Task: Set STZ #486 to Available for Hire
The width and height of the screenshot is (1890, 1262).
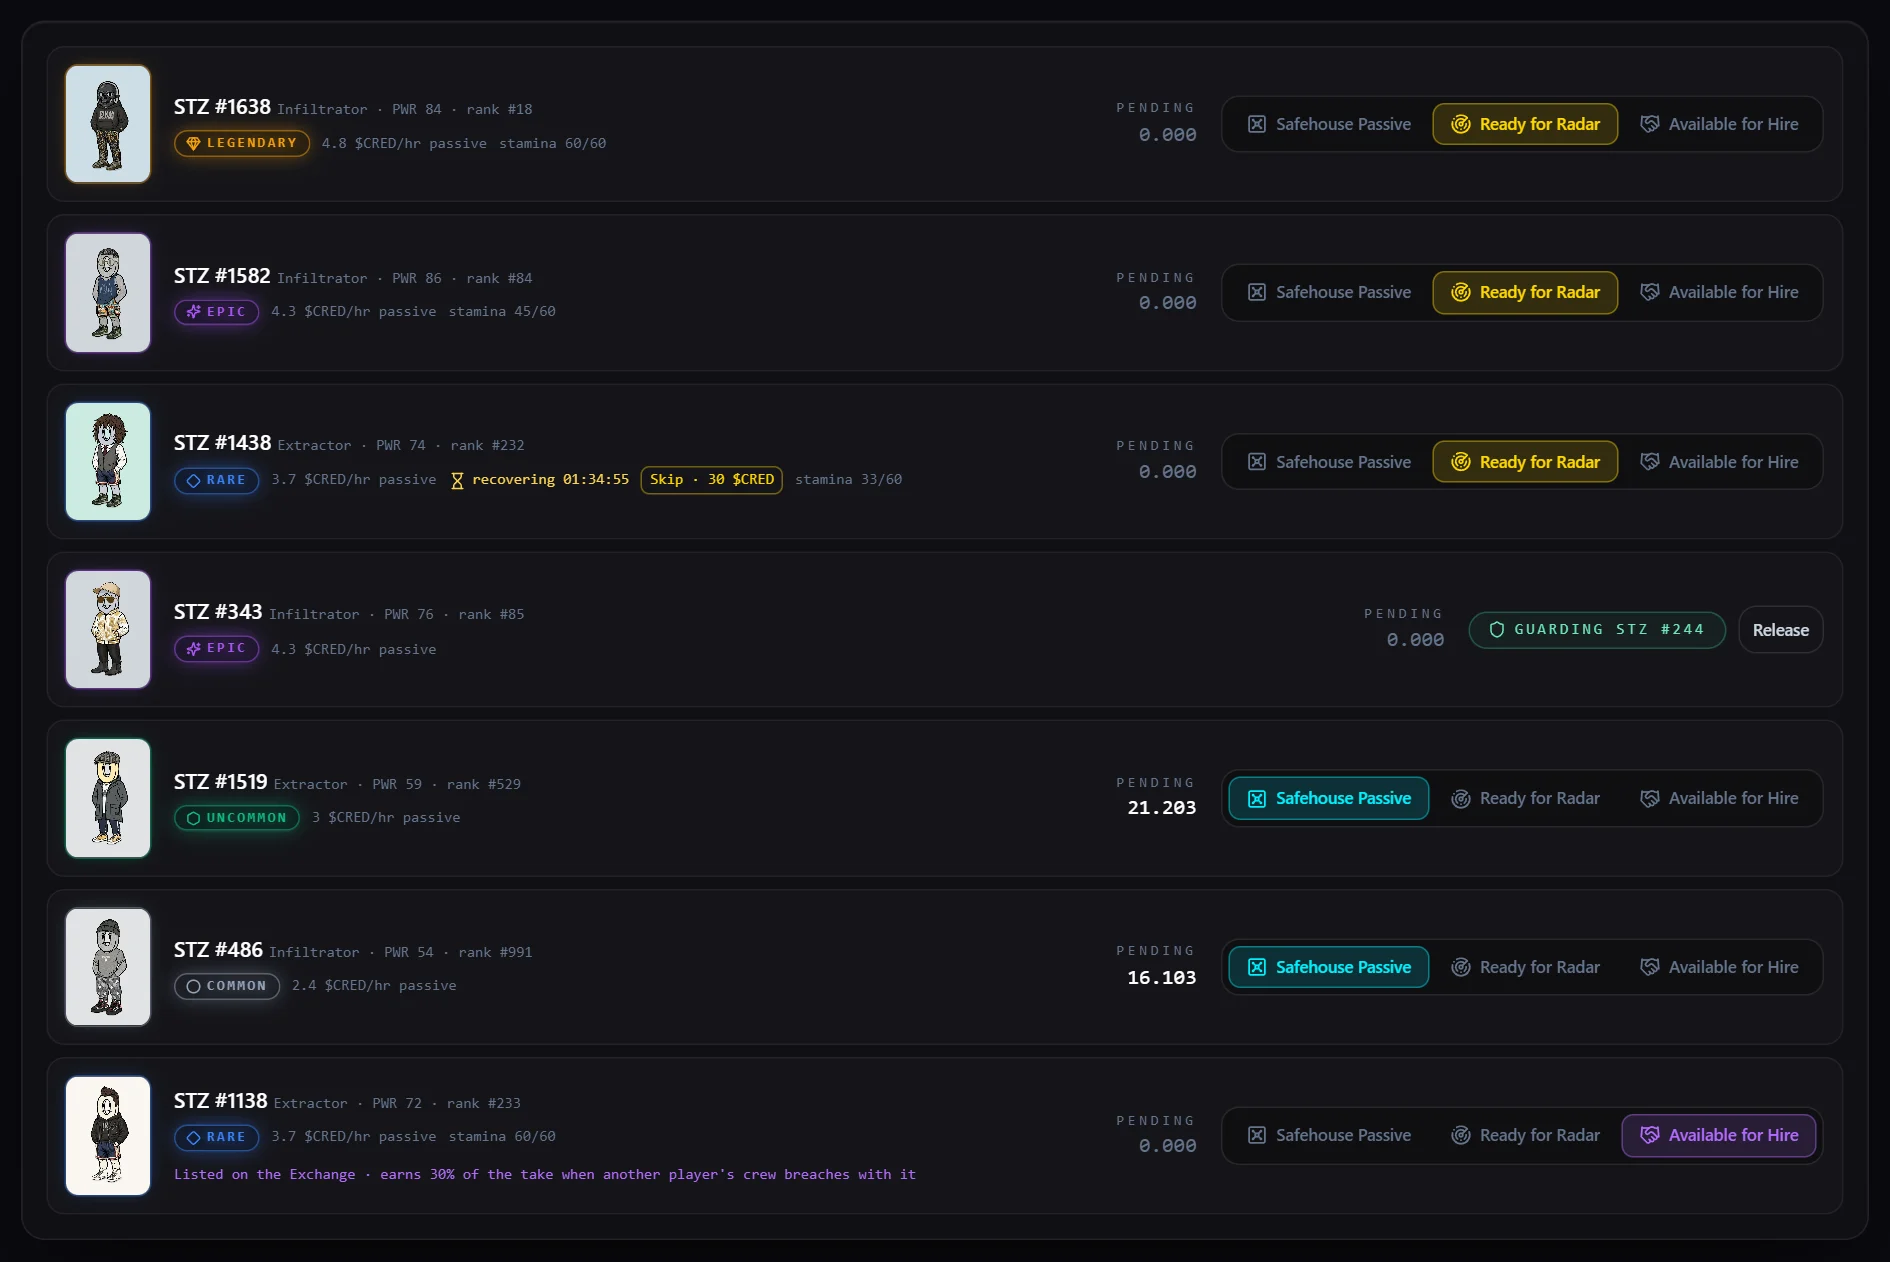Action: [1719, 967]
